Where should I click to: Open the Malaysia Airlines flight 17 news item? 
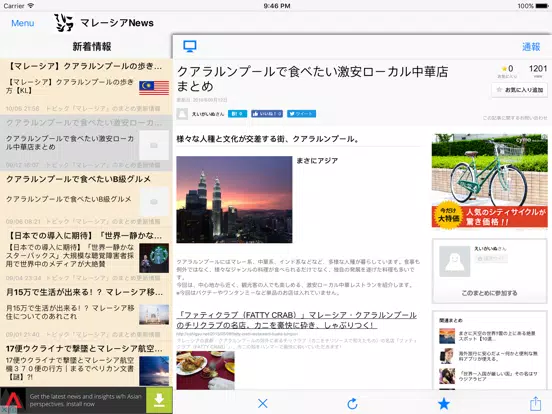[86, 364]
